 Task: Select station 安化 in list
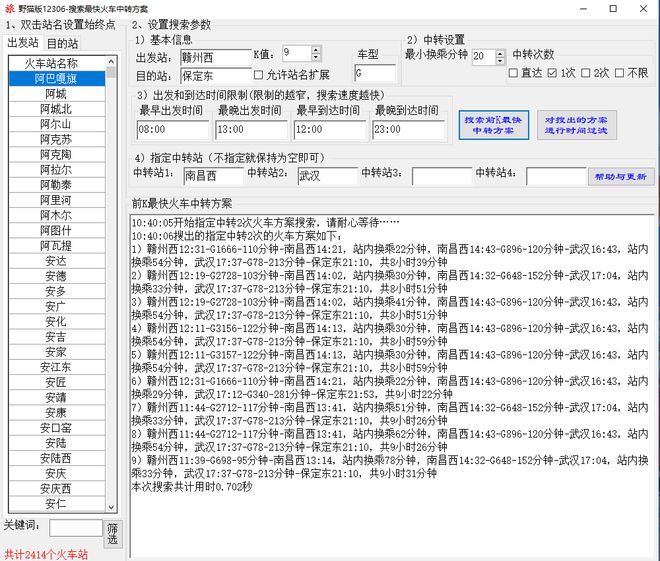click(57, 322)
